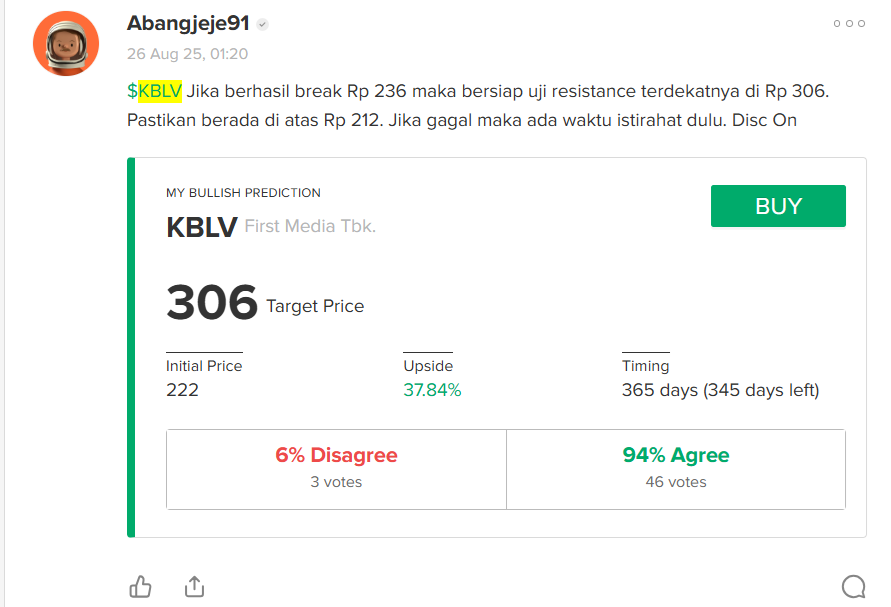This screenshot has width=891, height=607.
Task: Click the $KBLV ticker tag
Action: [155, 91]
